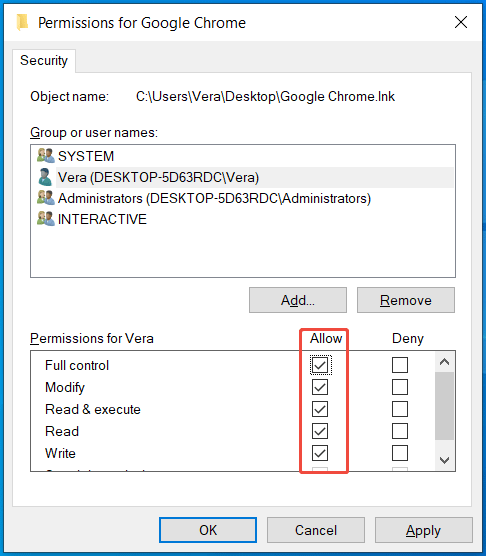
Task: Click the Apply button
Action: pos(424,530)
